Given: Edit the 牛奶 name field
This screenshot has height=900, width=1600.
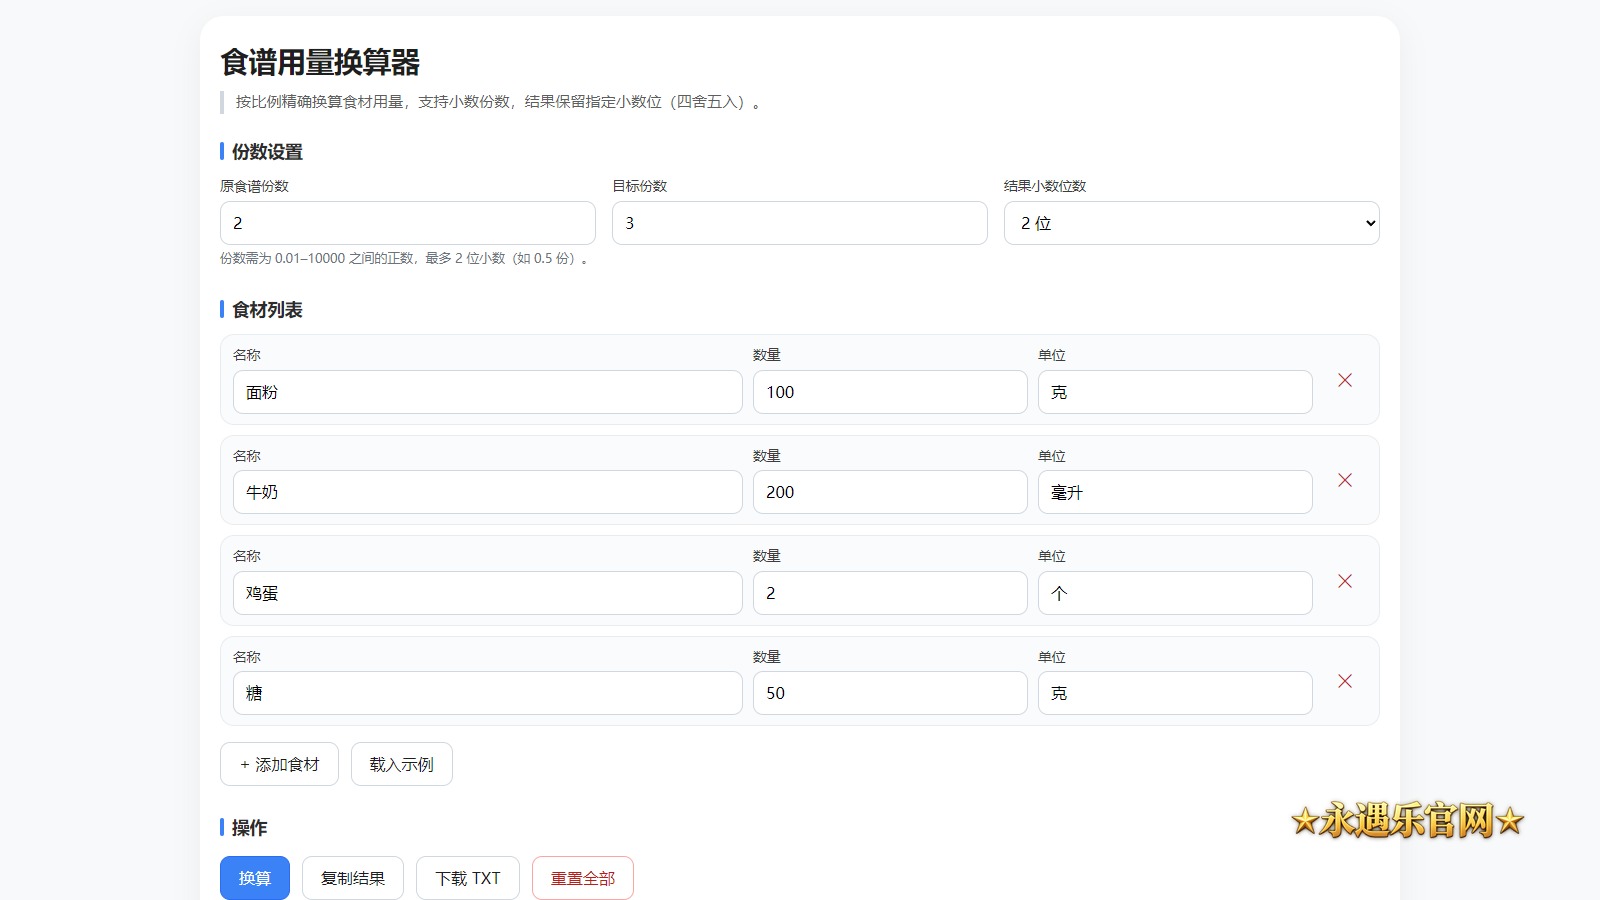Looking at the screenshot, I should [x=488, y=492].
